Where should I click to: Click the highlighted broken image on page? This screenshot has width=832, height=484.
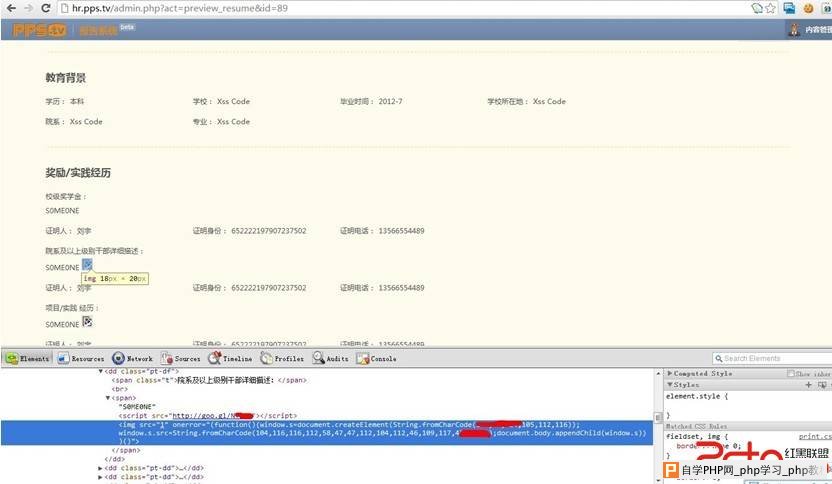(x=88, y=264)
